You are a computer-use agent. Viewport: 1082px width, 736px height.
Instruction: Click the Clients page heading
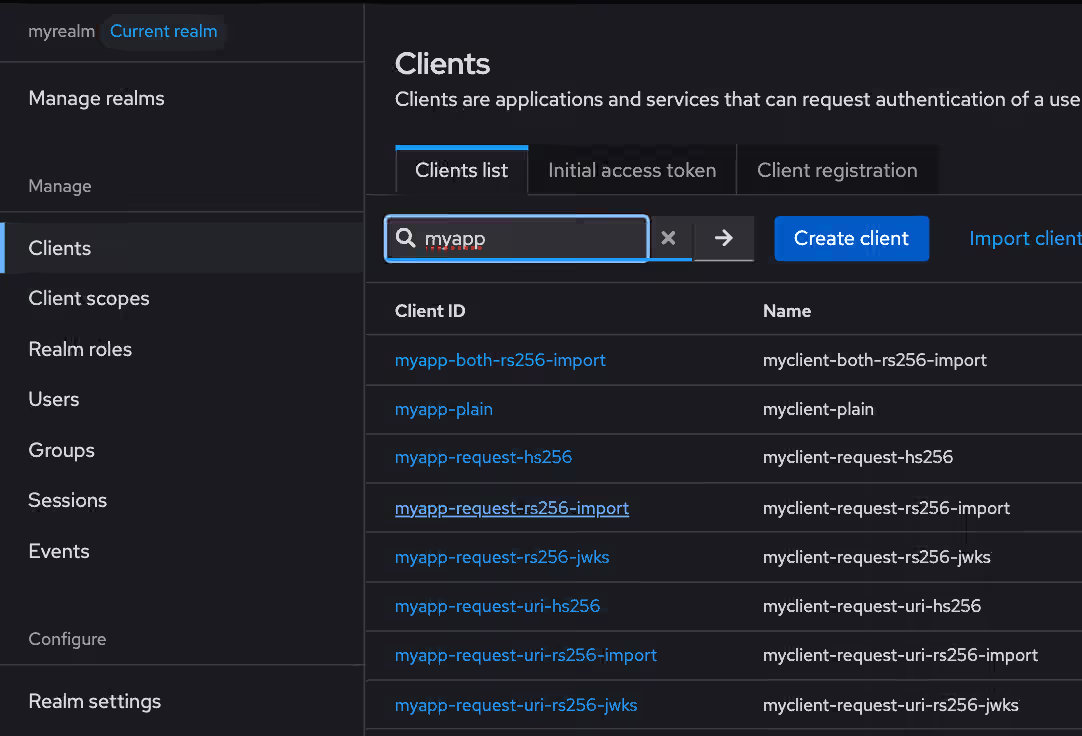[442, 64]
